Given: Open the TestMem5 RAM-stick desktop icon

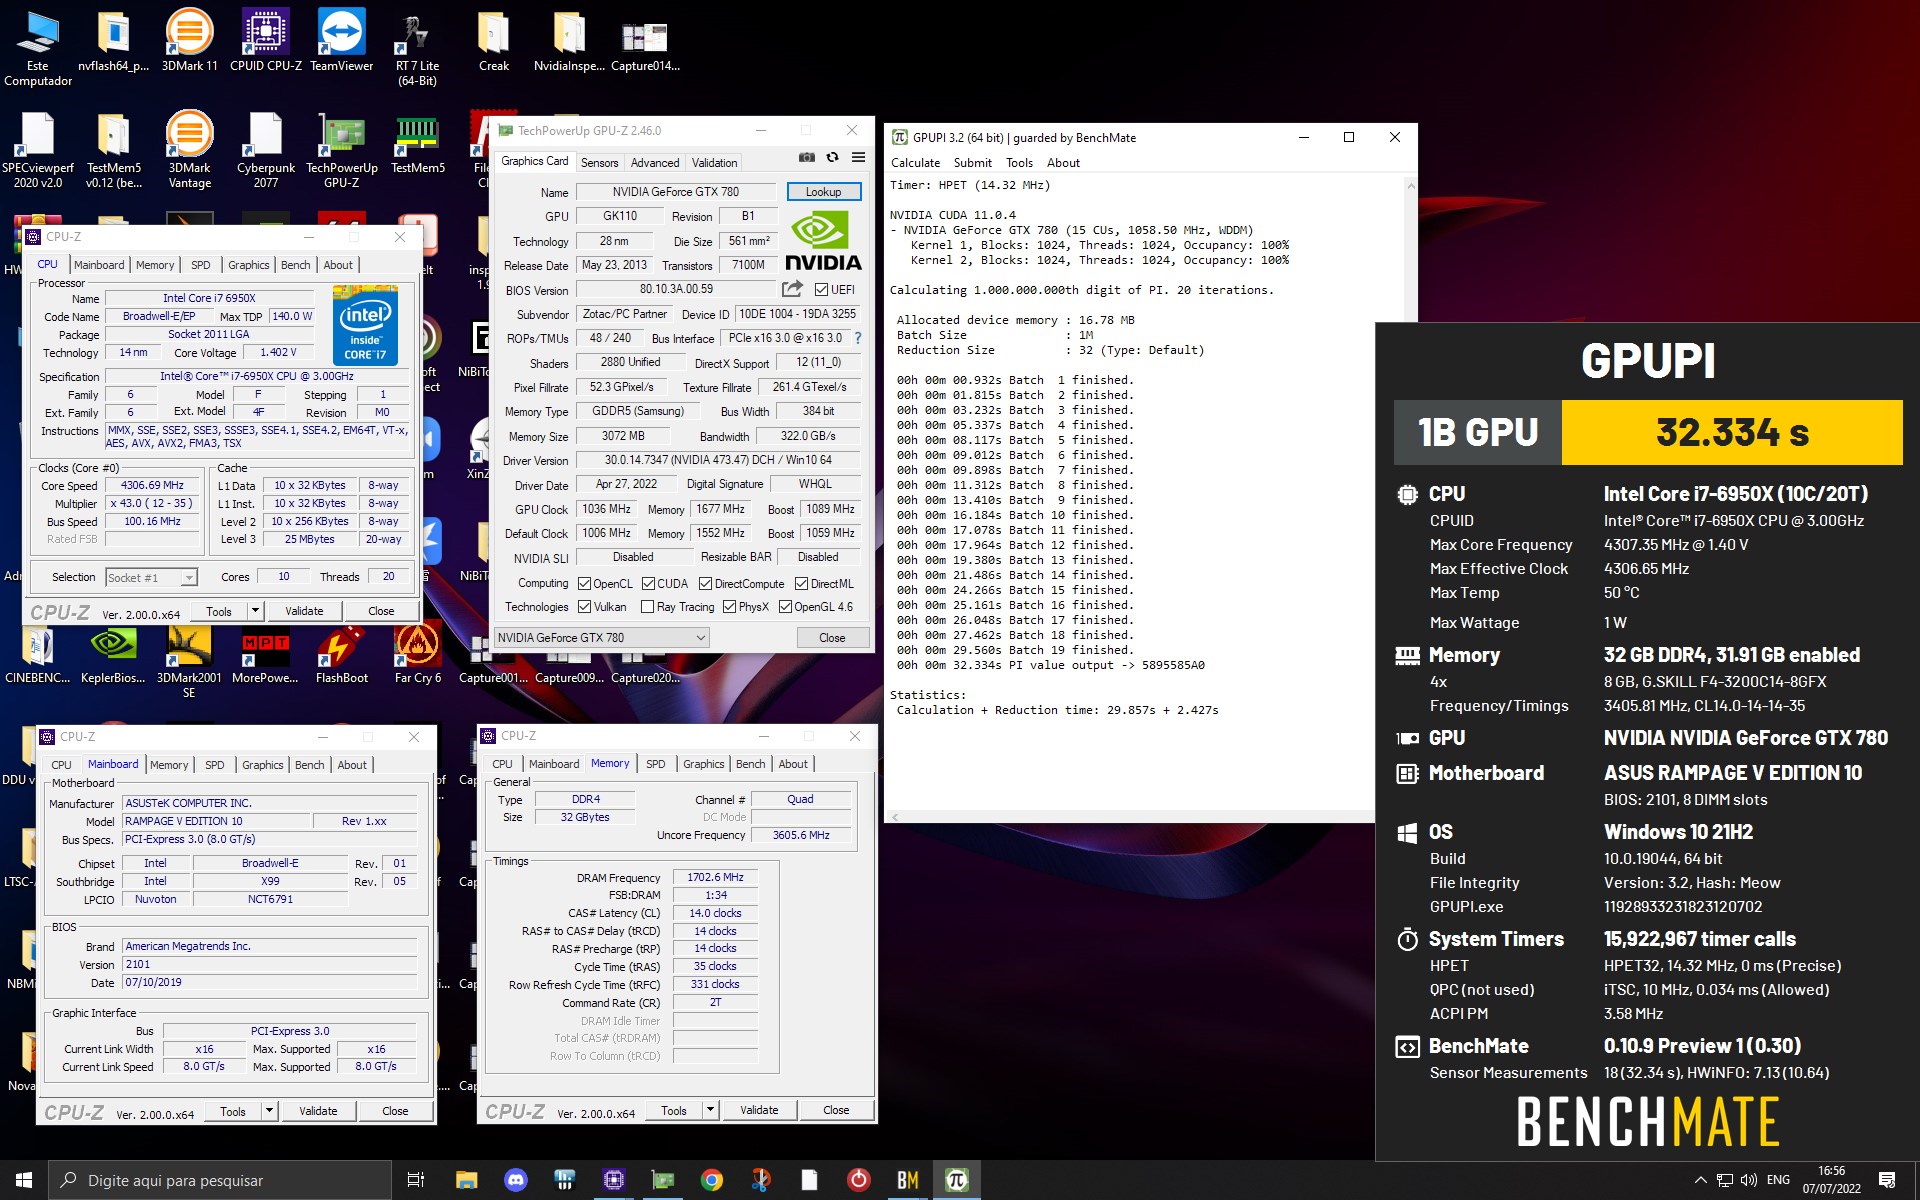Looking at the screenshot, I should click(x=417, y=143).
